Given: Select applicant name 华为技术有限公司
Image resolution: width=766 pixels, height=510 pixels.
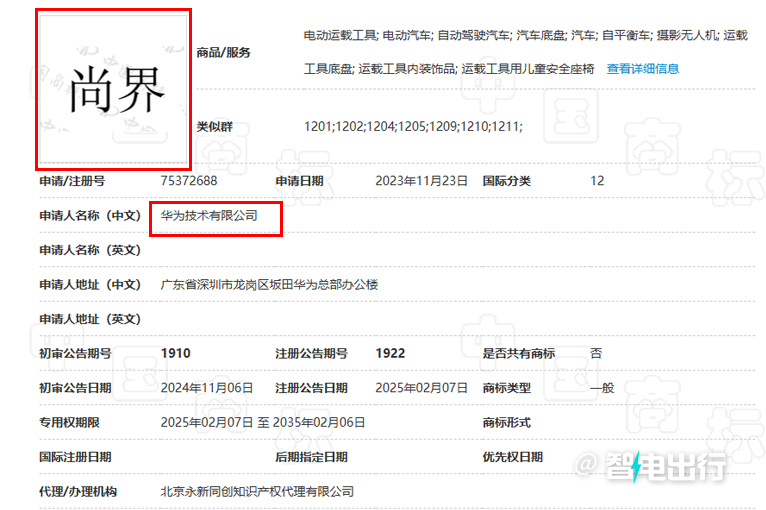Looking at the screenshot, I should (209, 215).
